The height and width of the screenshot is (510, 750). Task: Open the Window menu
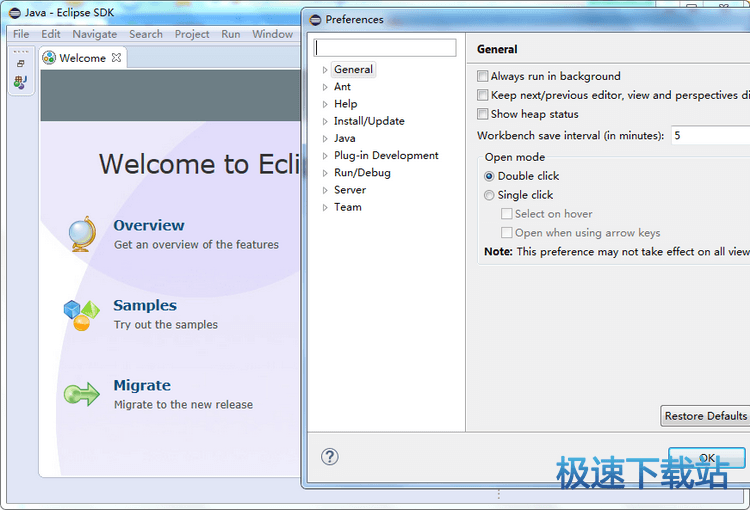[273, 34]
